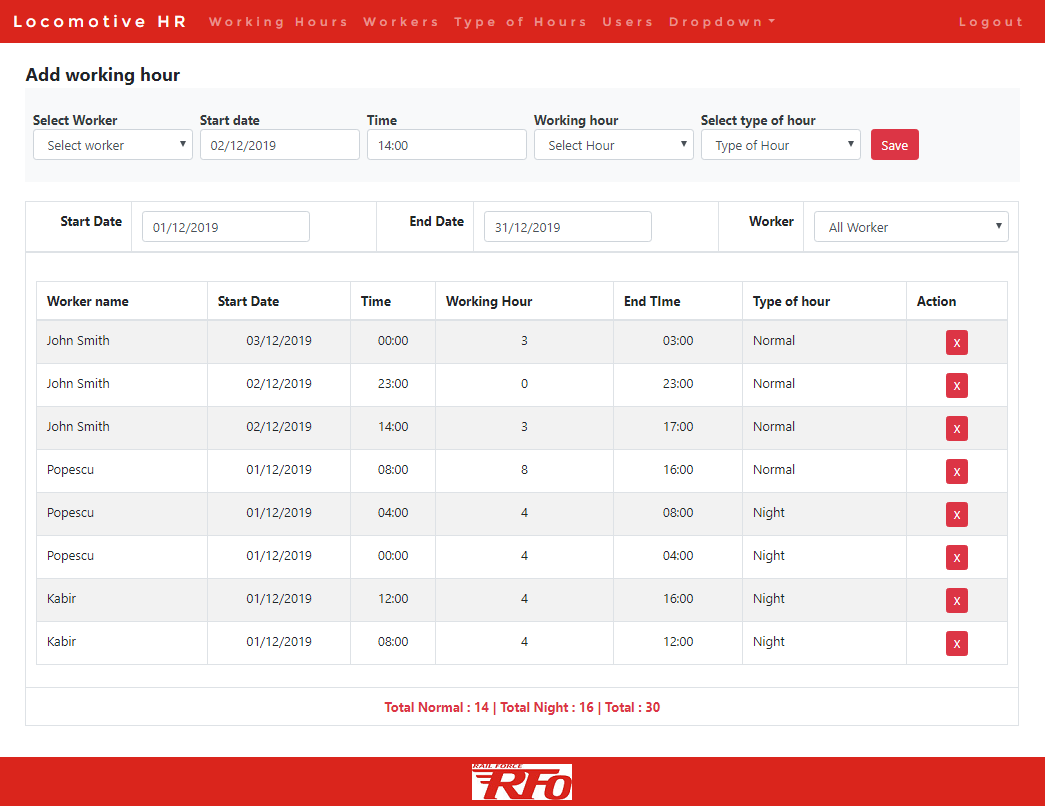Viewport: 1045px width, 806px height.
Task: Delete John Smith's 03/12/2019 00:00 entry
Action: 956,343
